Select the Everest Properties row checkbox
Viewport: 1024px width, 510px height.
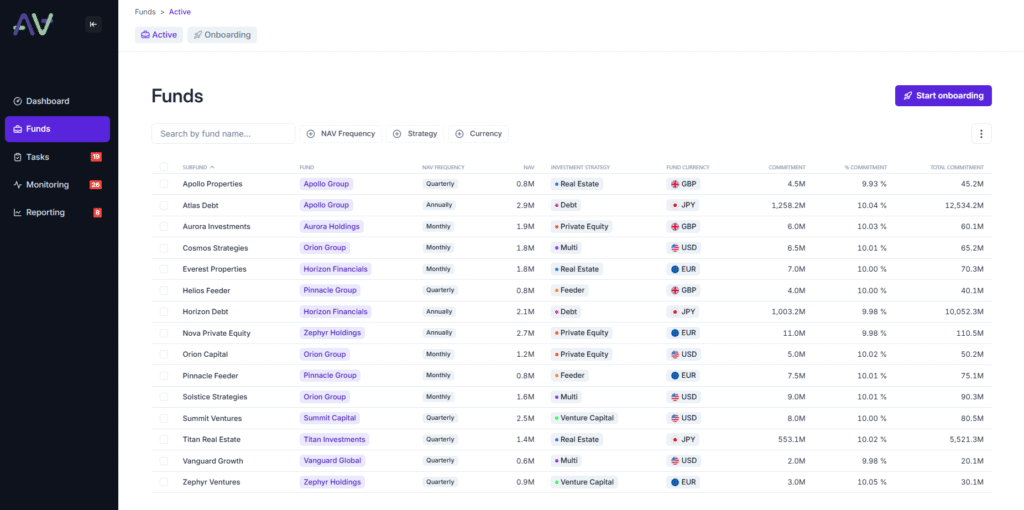164,269
